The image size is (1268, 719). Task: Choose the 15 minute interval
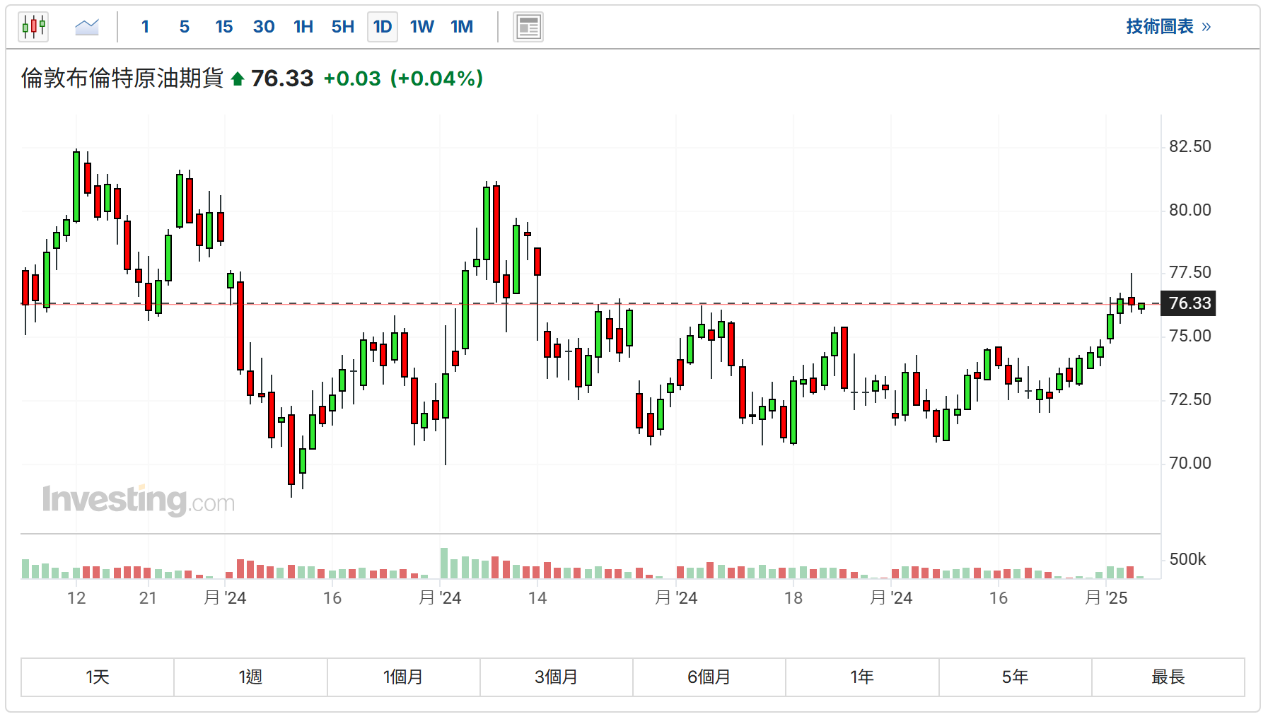pos(224,27)
